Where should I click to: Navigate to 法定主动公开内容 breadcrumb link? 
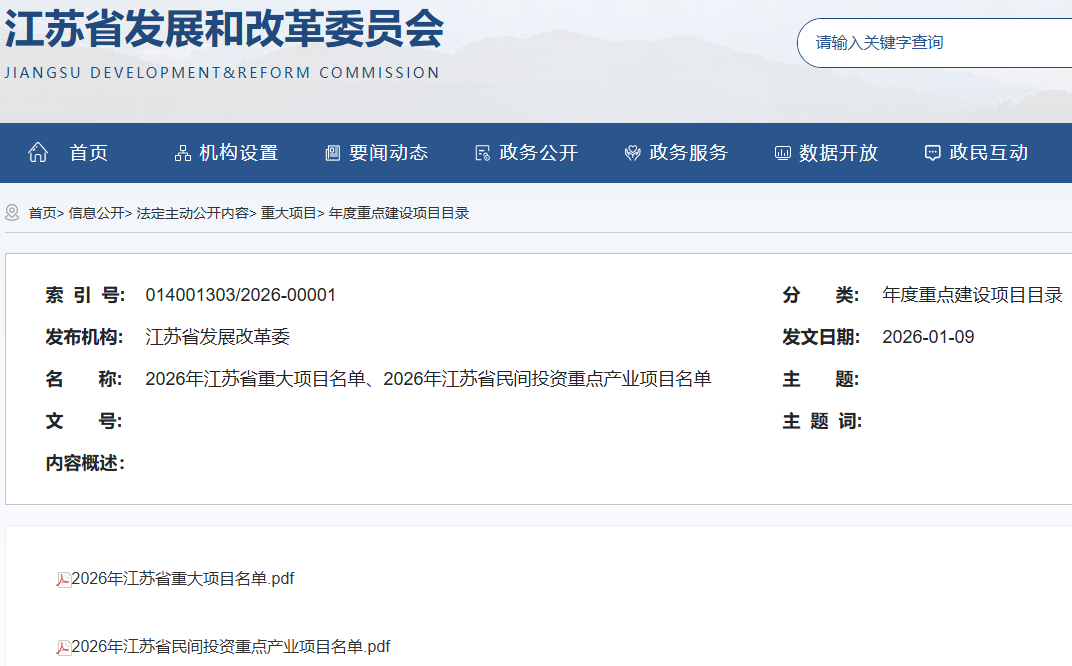coord(193,213)
